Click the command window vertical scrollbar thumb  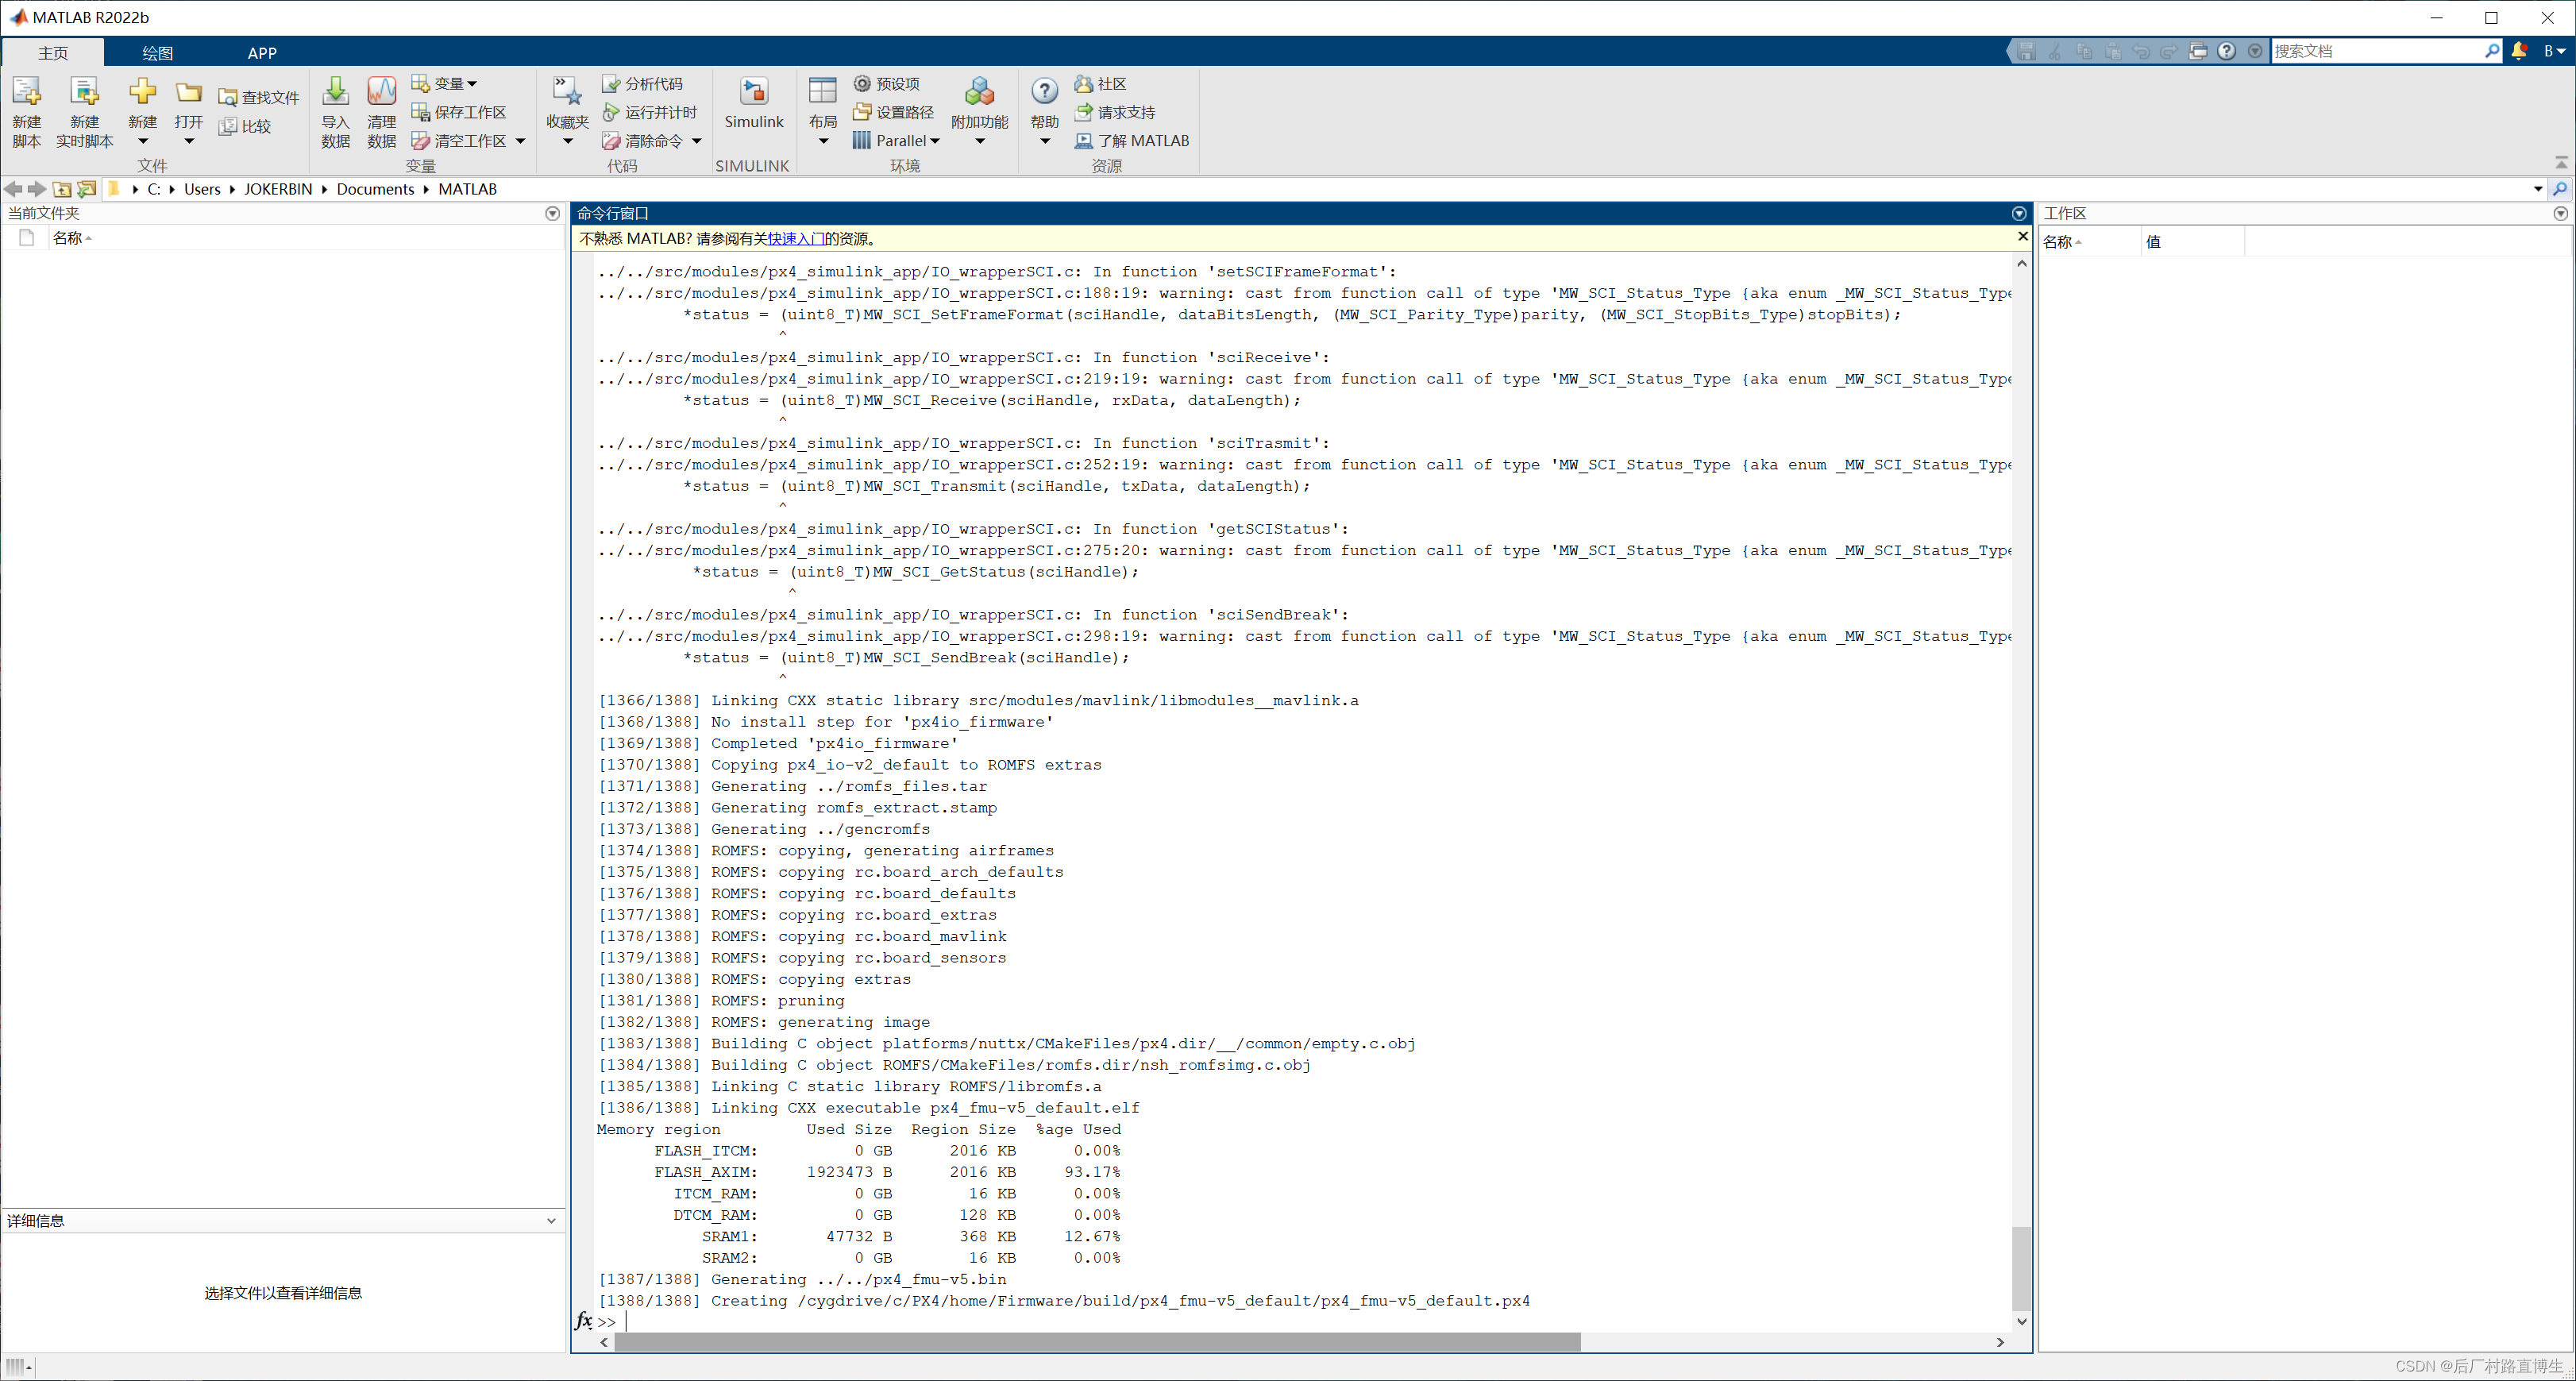click(x=2021, y=1268)
